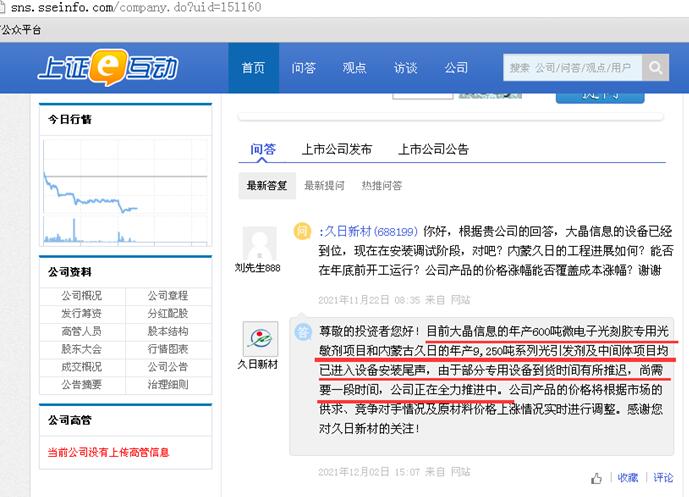The image size is (689, 497).
Task: Open 问答 in the top navigation
Action: pyautogui.click(x=304, y=68)
